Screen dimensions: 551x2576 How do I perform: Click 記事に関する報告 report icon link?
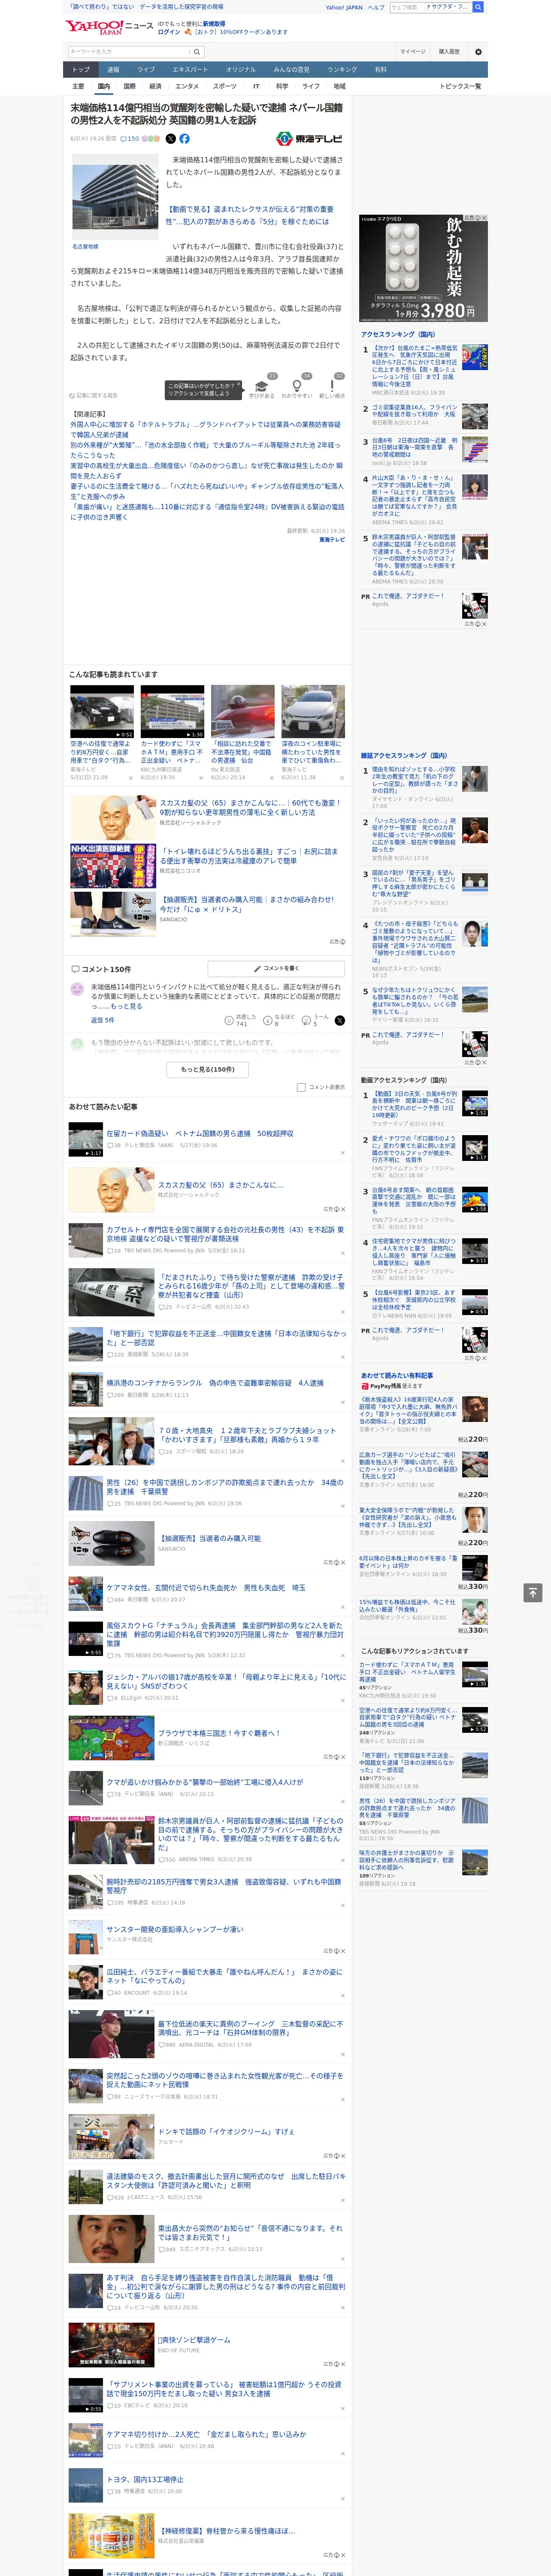tap(93, 396)
